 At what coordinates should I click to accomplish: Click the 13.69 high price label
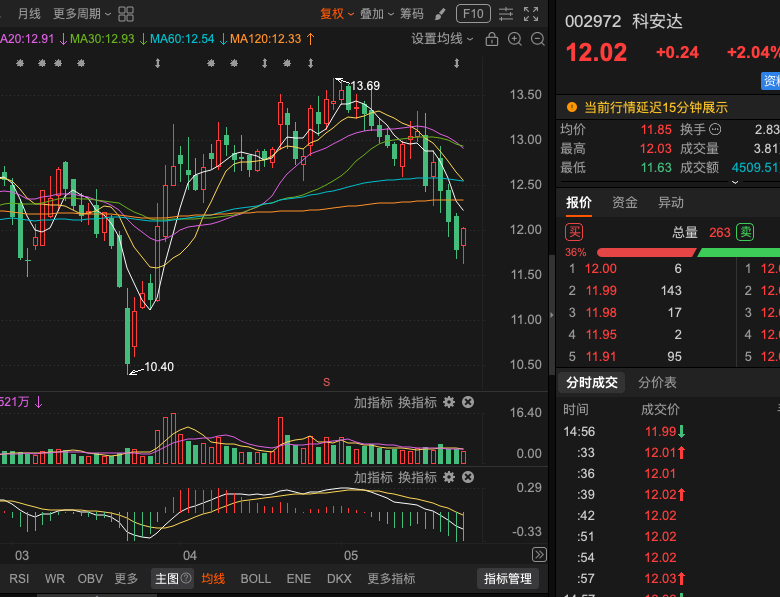point(365,86)
